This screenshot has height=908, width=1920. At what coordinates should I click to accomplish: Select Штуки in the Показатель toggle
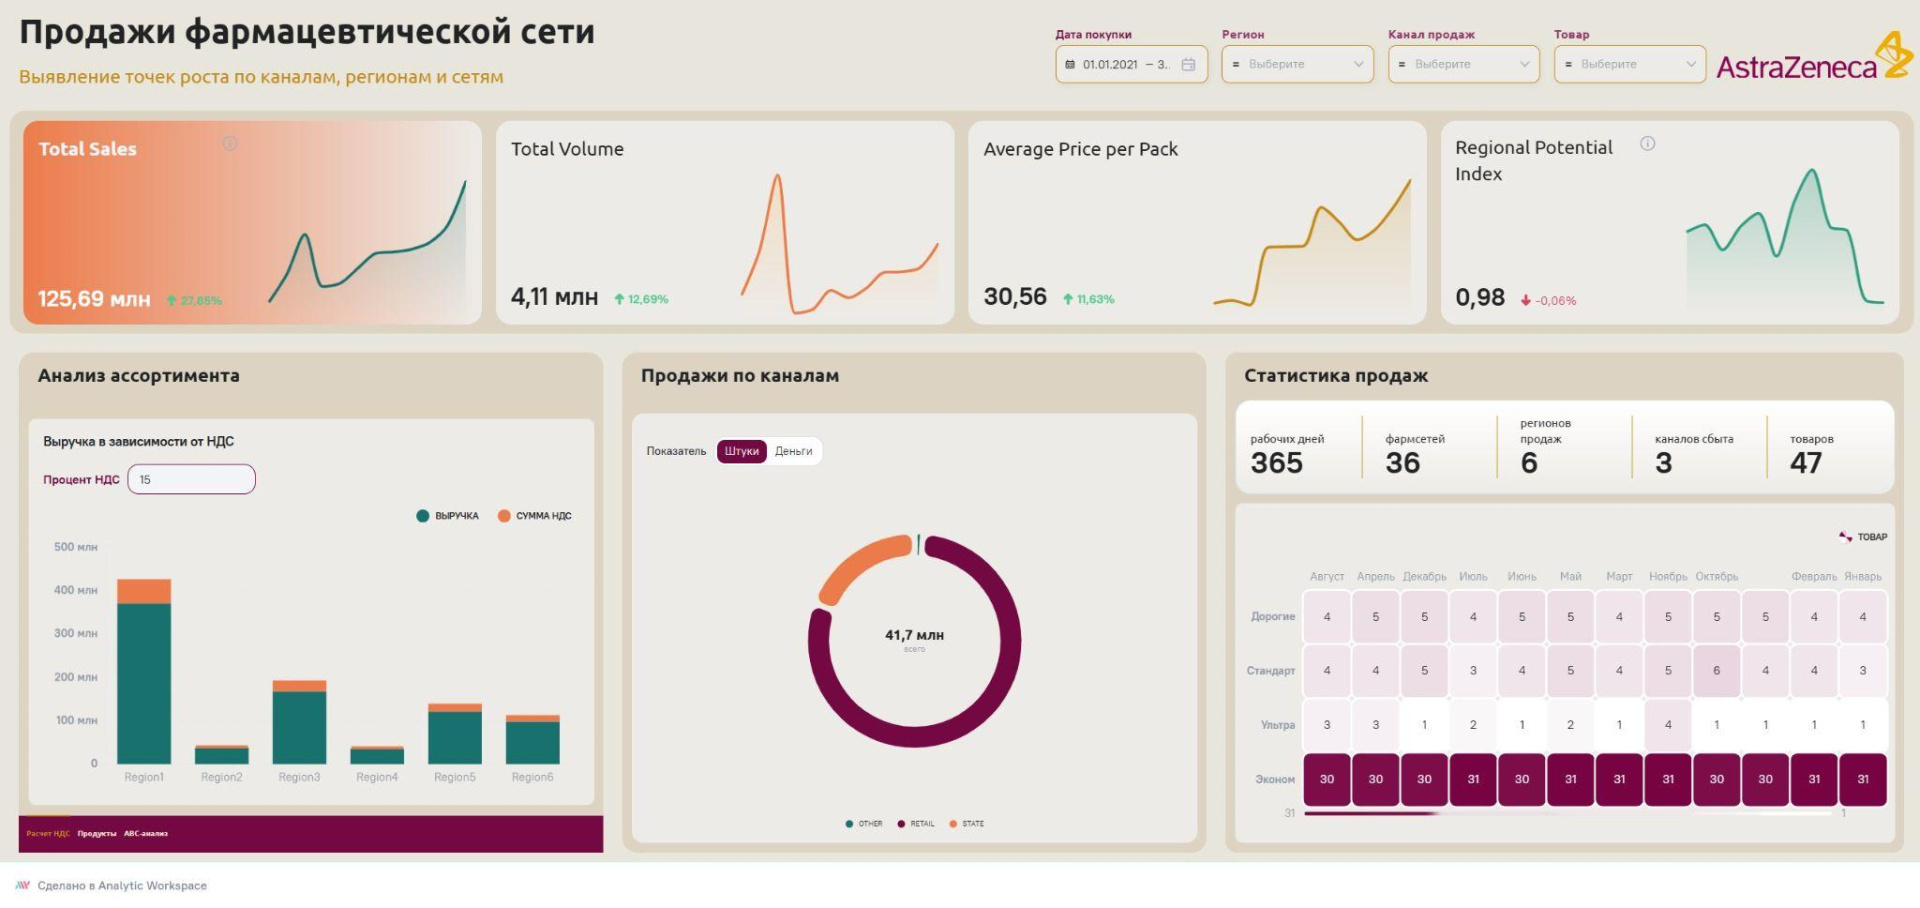(741, 451)
